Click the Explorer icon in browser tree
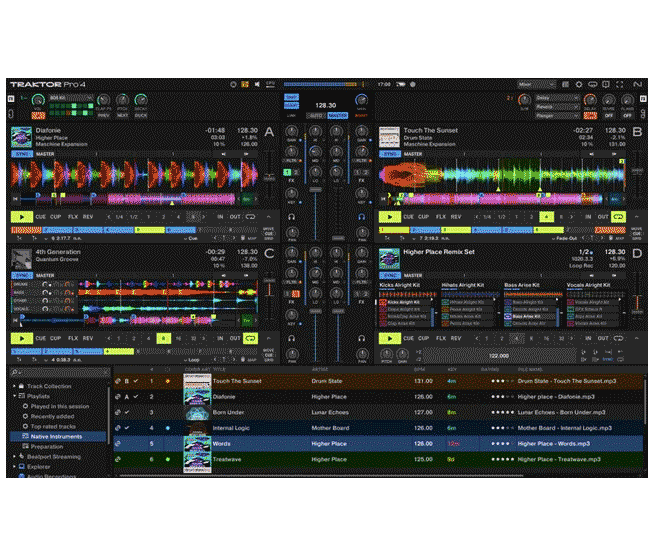Screen dimensions: 653x555 (x=22, y=467)
